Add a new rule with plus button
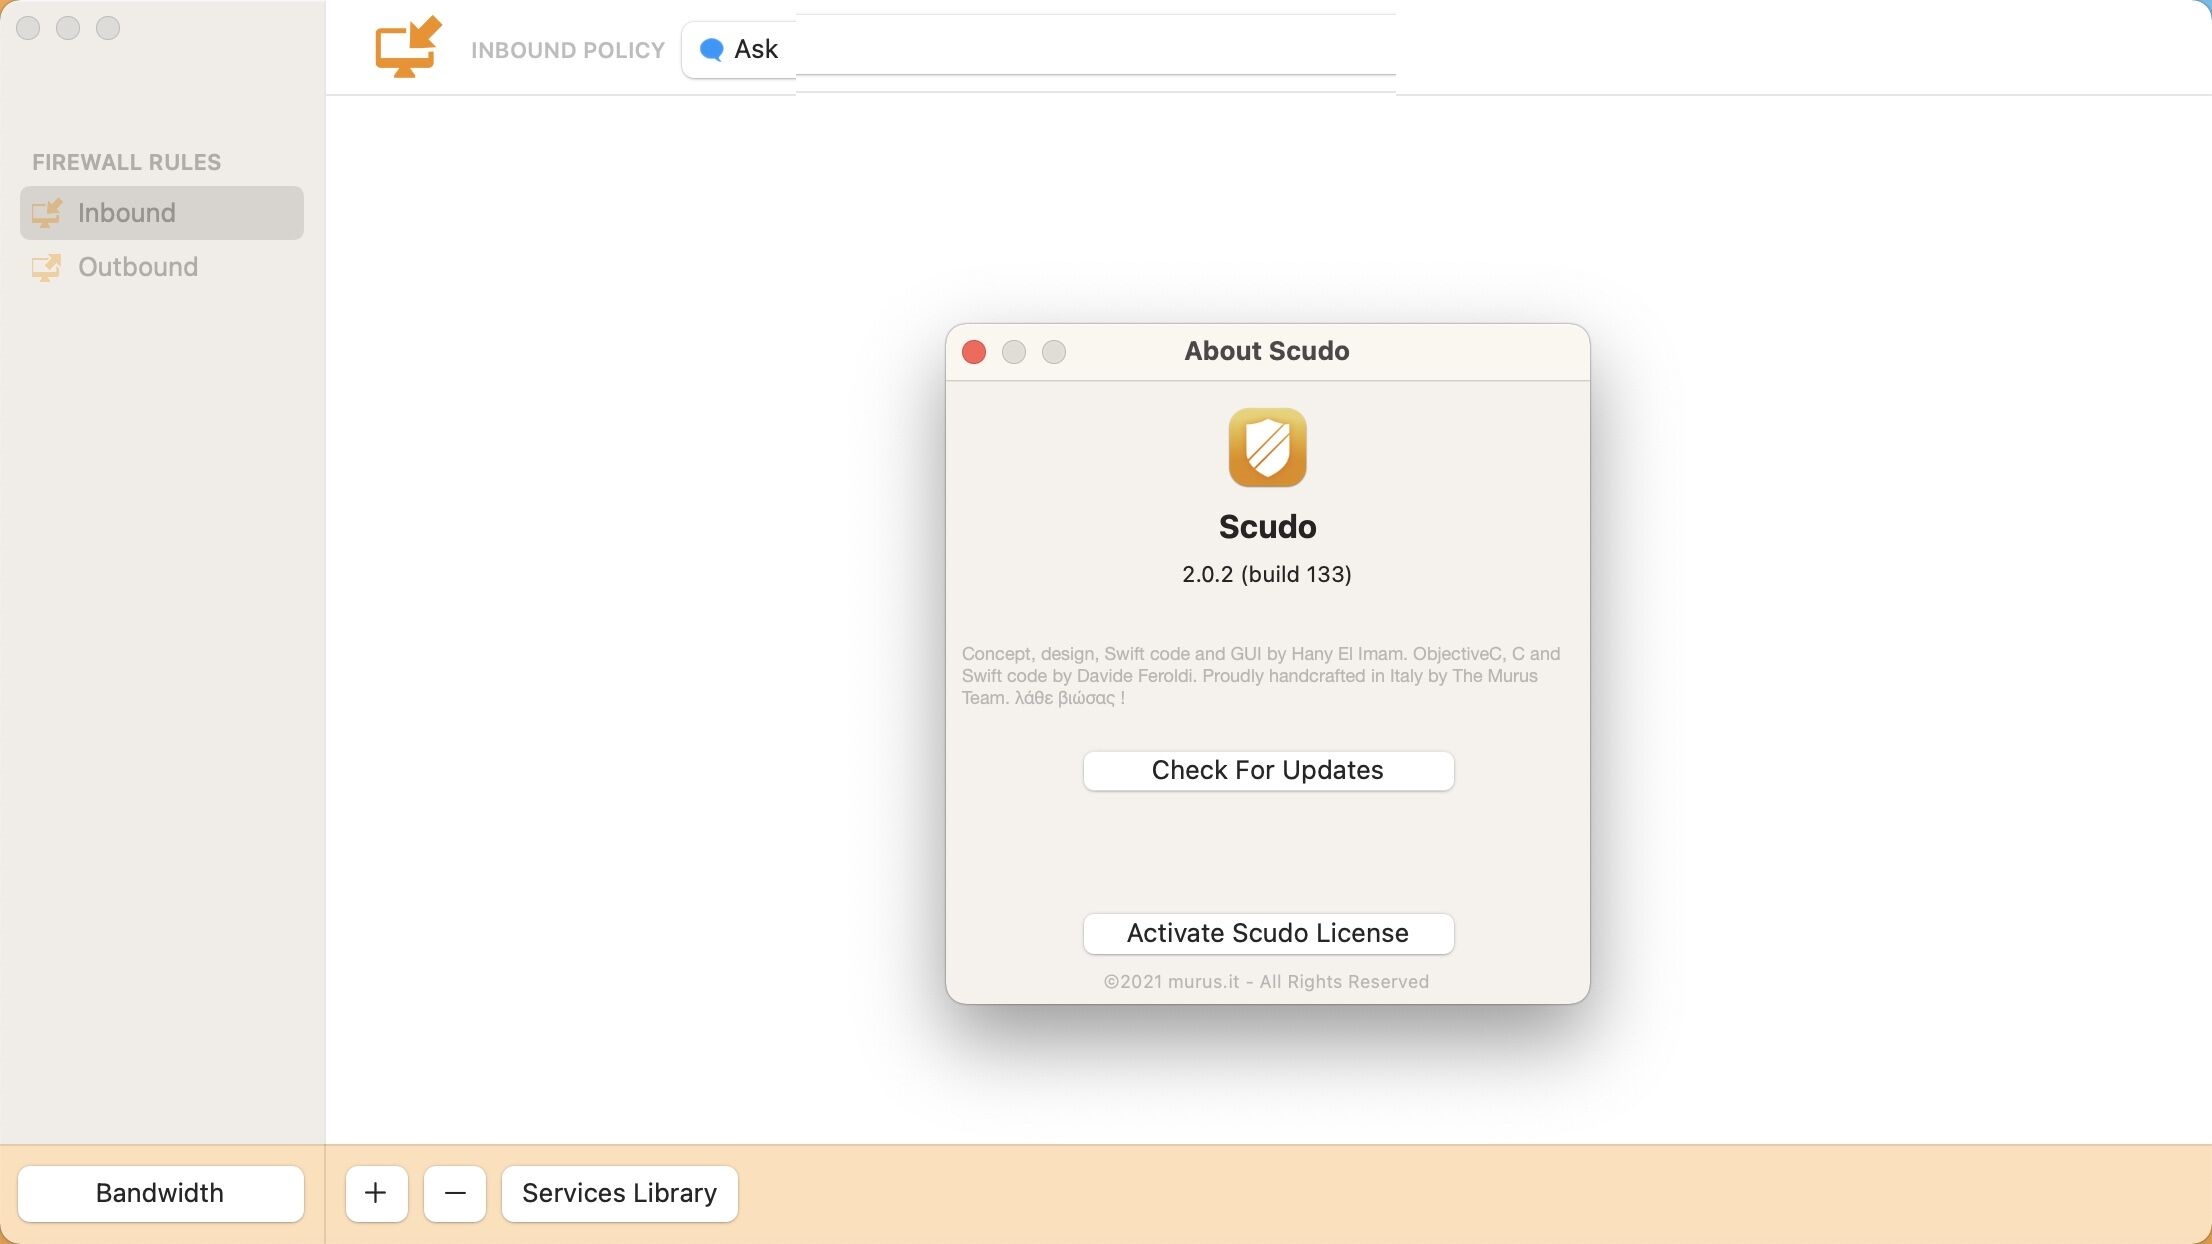The height and width of the screenshot is (1244, 2212). coord(376,1193)
